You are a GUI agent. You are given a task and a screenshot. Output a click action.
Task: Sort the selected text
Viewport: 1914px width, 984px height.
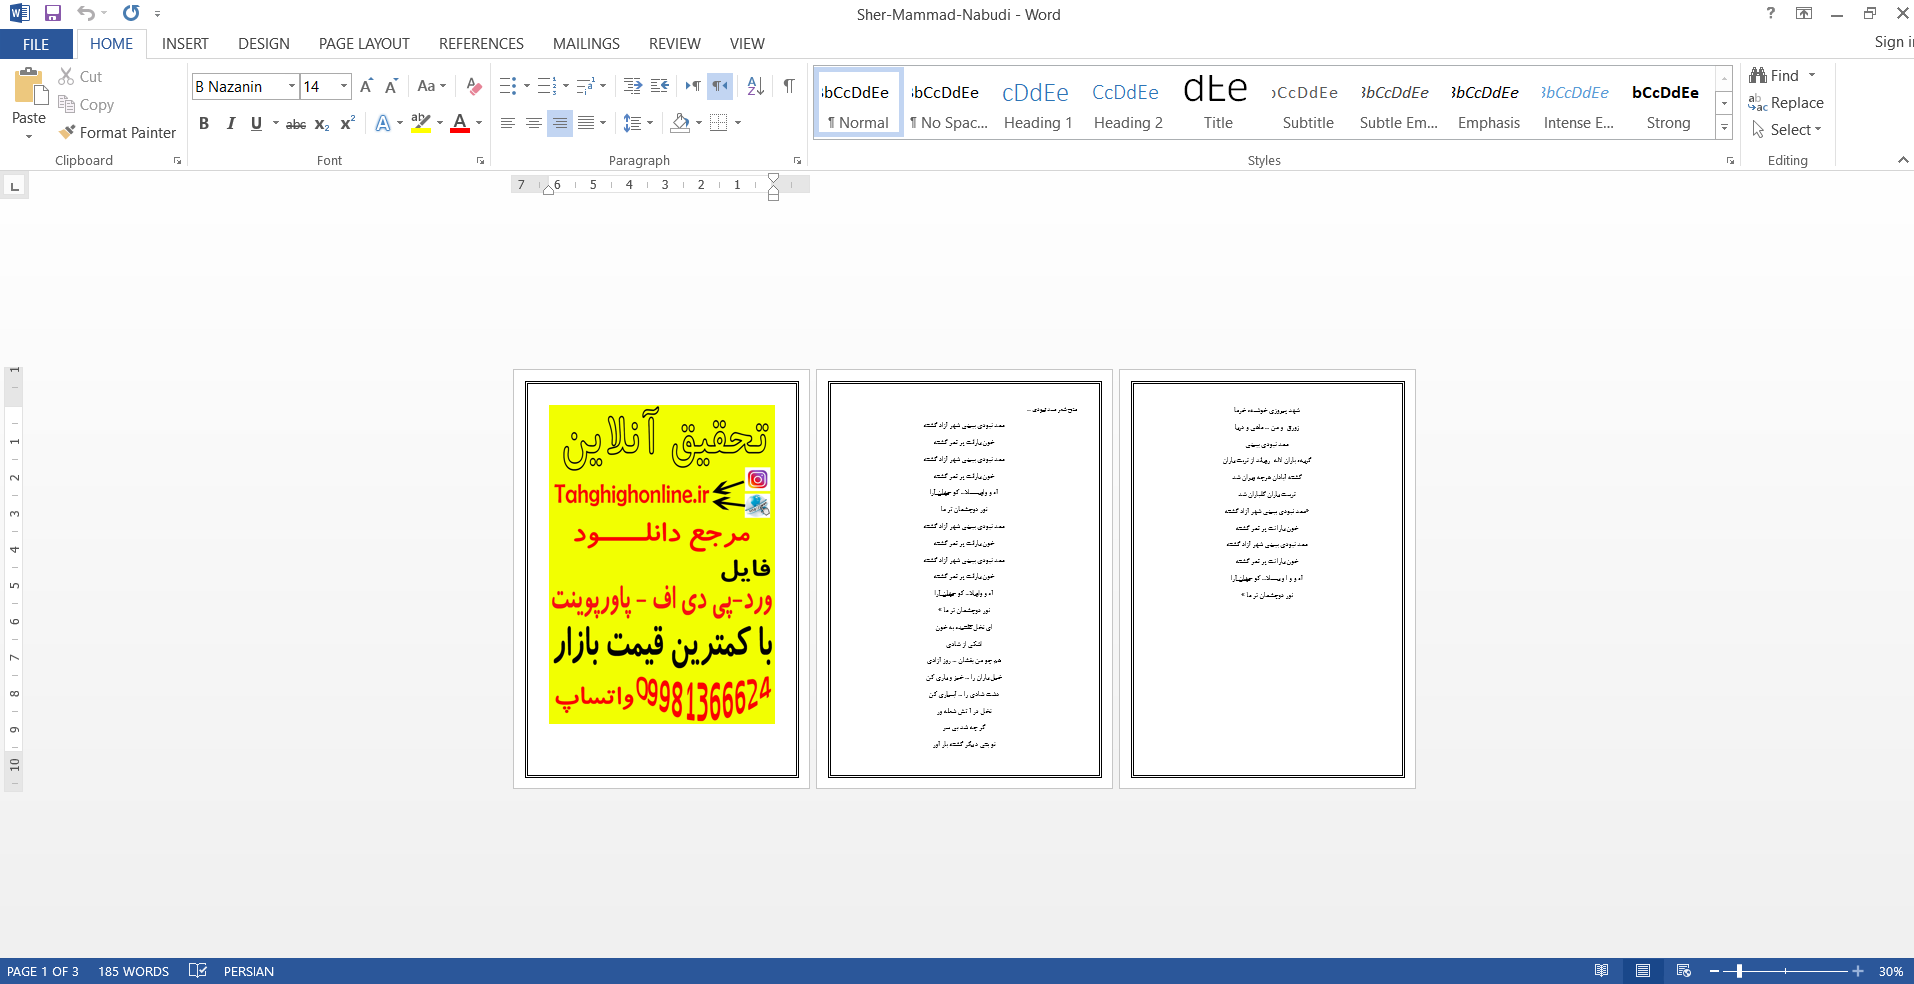pos(756,87)
